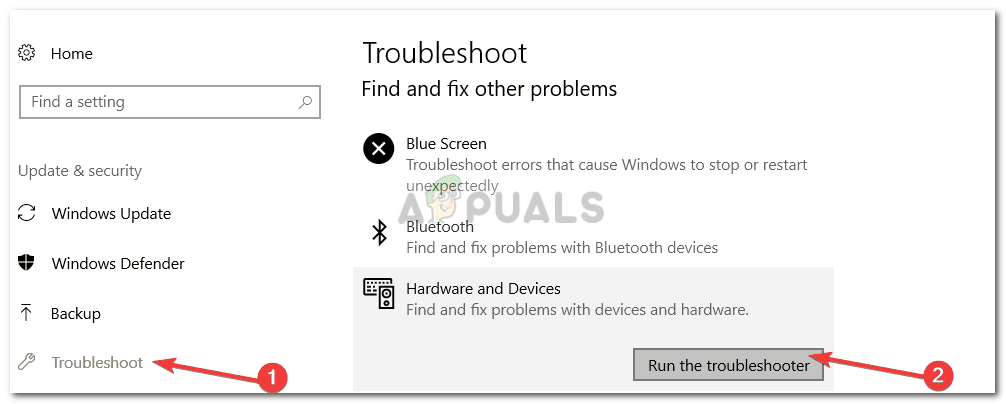Click the search magnifier icon
Viewport: 1006px width, 404px height.
tap(305, 102)
